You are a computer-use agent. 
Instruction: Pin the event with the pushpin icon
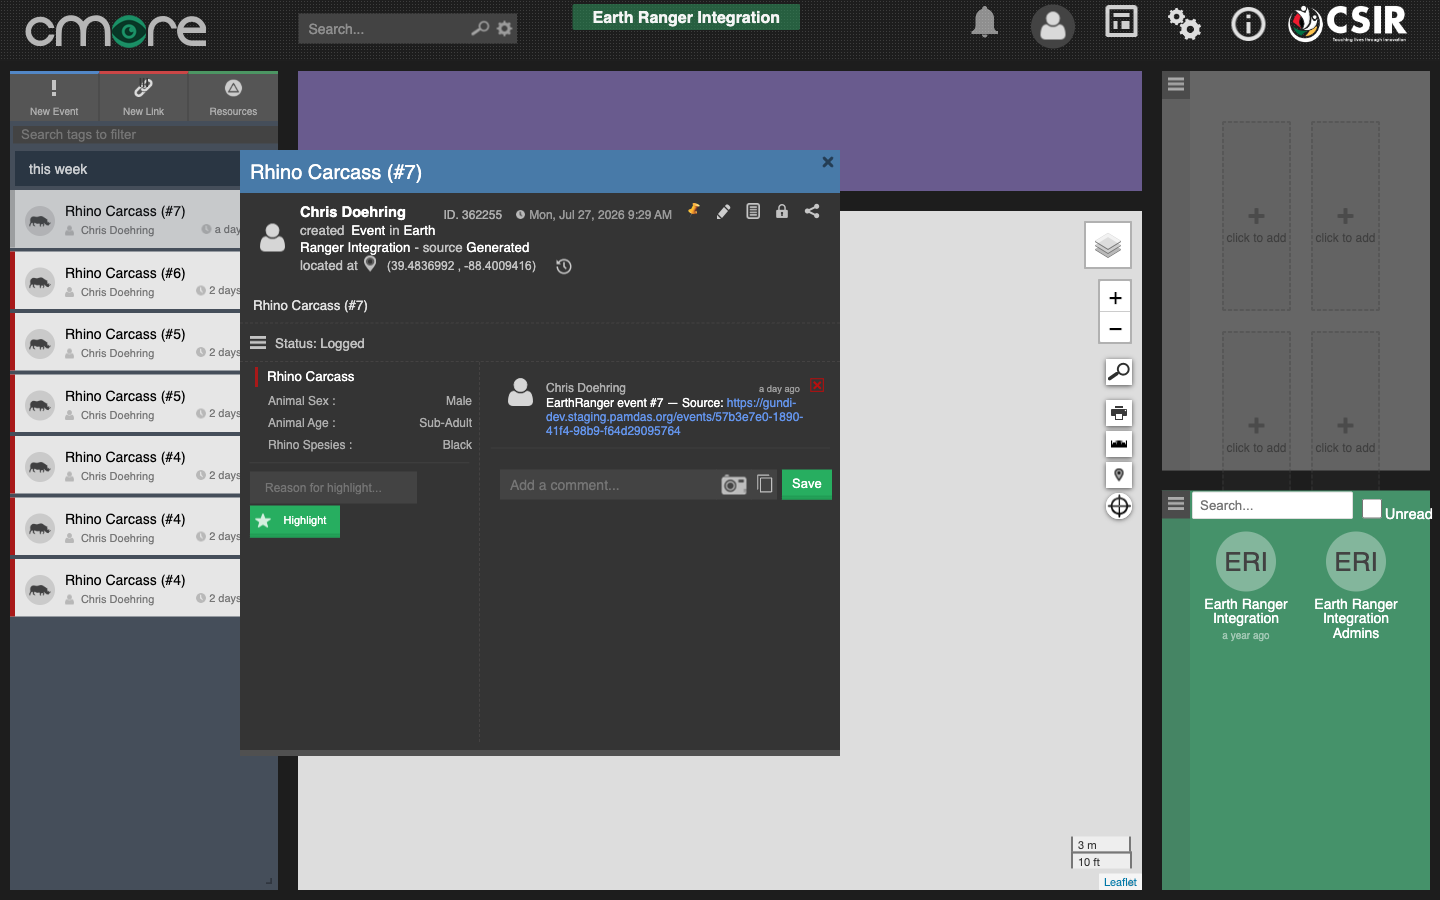pos(693,210)
